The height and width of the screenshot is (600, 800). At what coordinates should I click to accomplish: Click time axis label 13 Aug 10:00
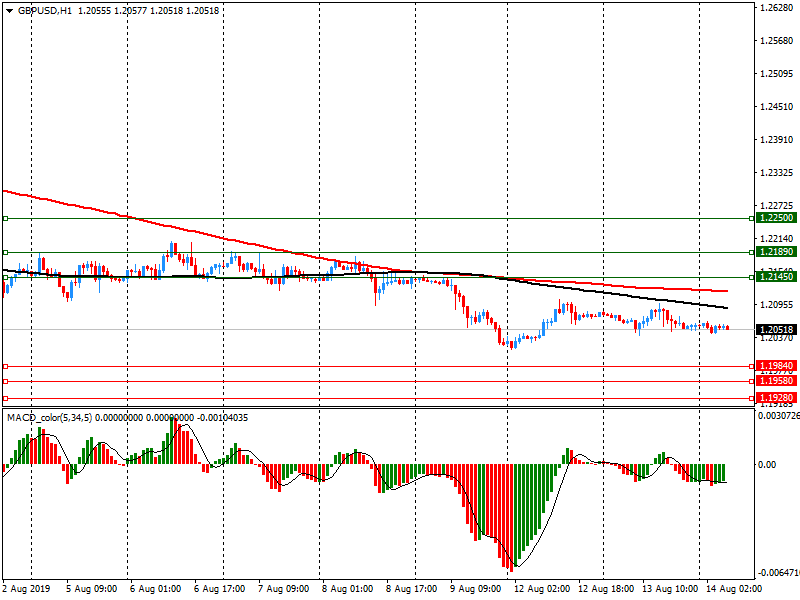pyautogui.click(x=670, y=589)
